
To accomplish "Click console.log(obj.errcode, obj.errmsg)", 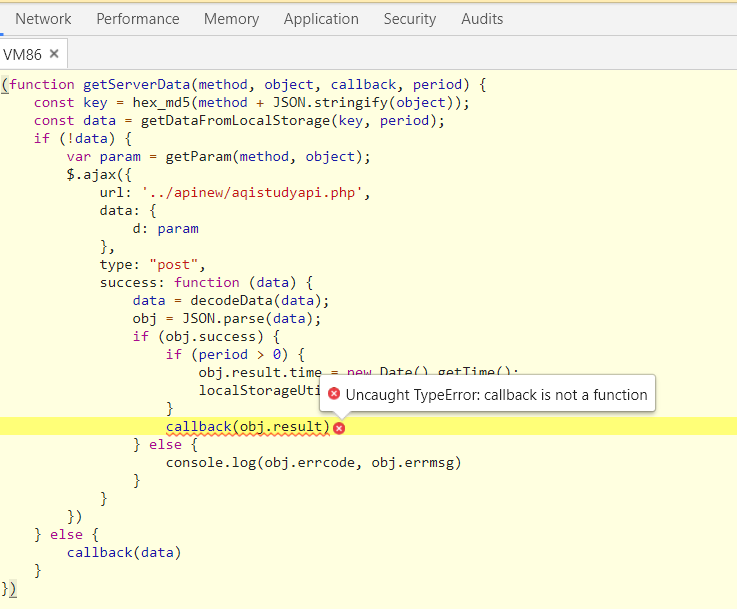I will (x=314, y=462).
